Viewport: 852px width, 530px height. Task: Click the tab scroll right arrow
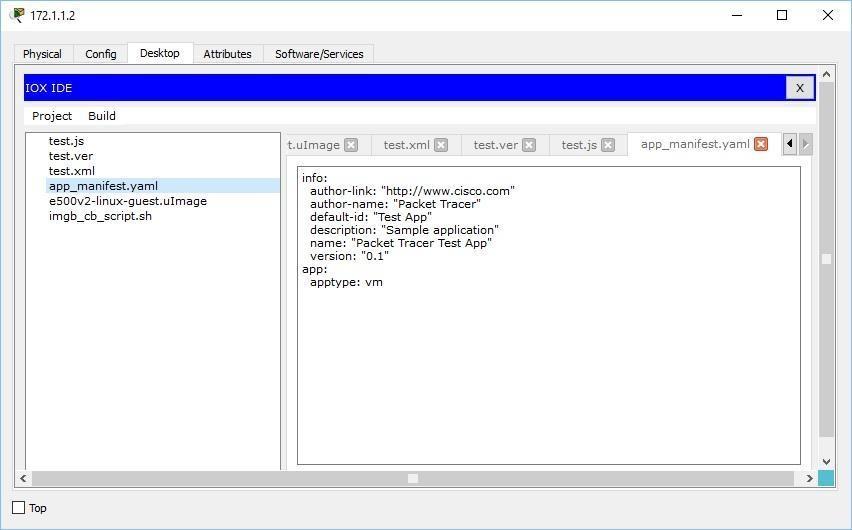click(805, 144)
